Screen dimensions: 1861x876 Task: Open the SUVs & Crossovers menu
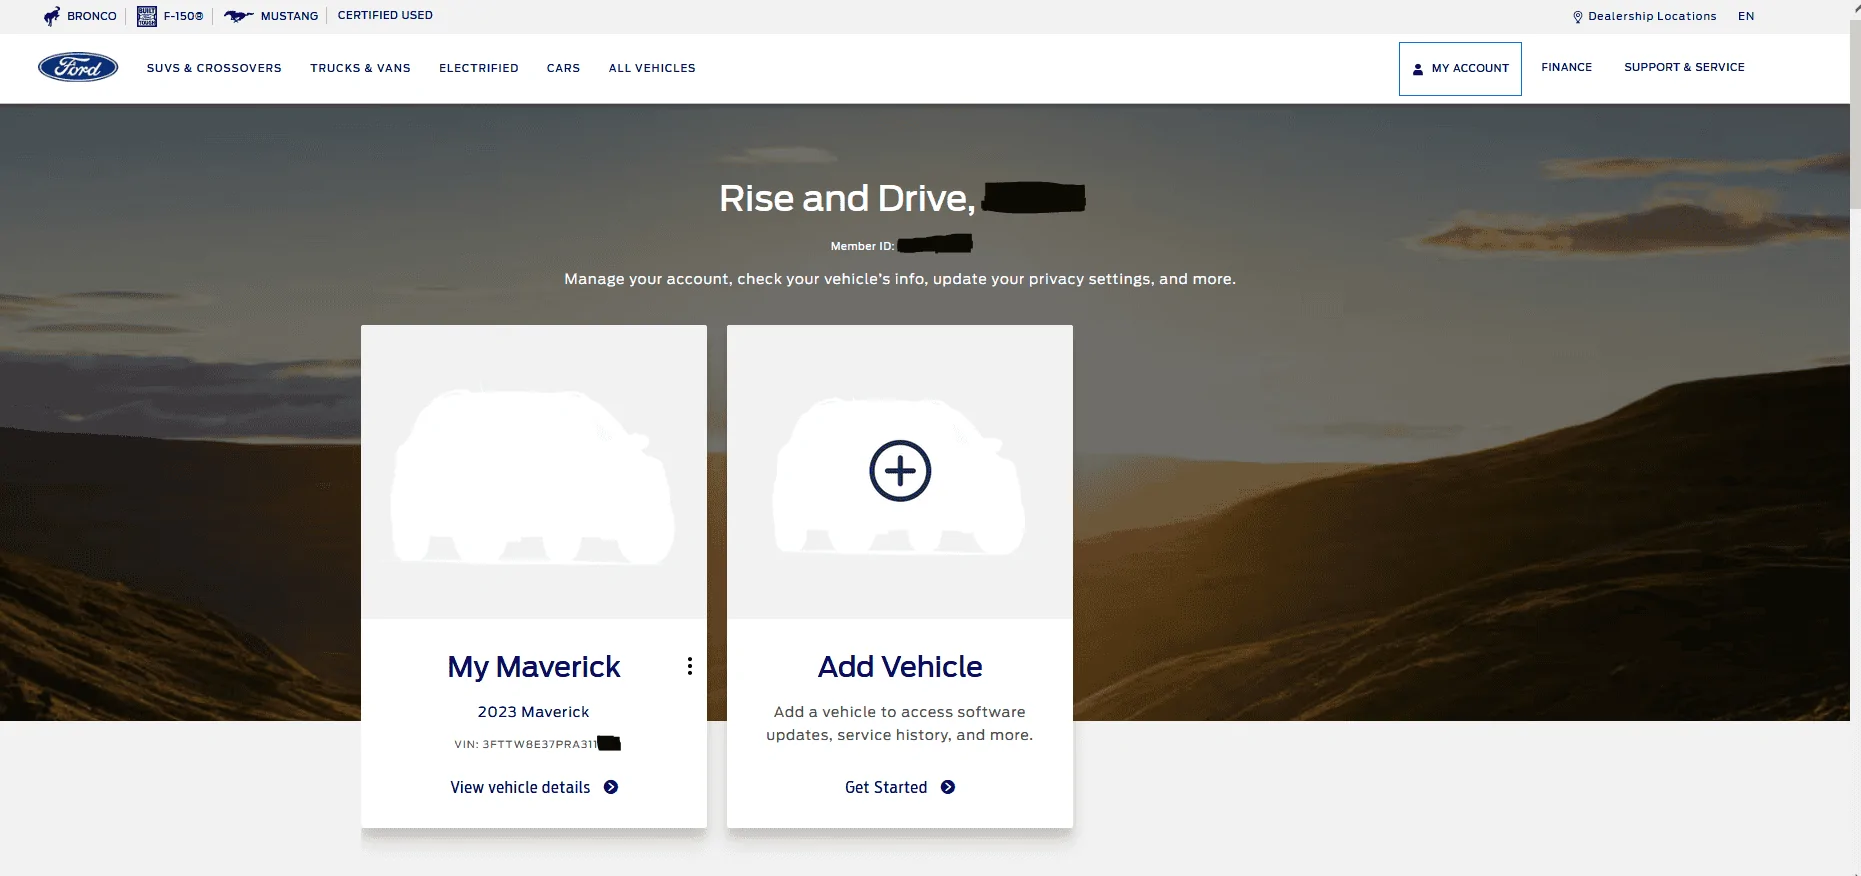point(214,68)
